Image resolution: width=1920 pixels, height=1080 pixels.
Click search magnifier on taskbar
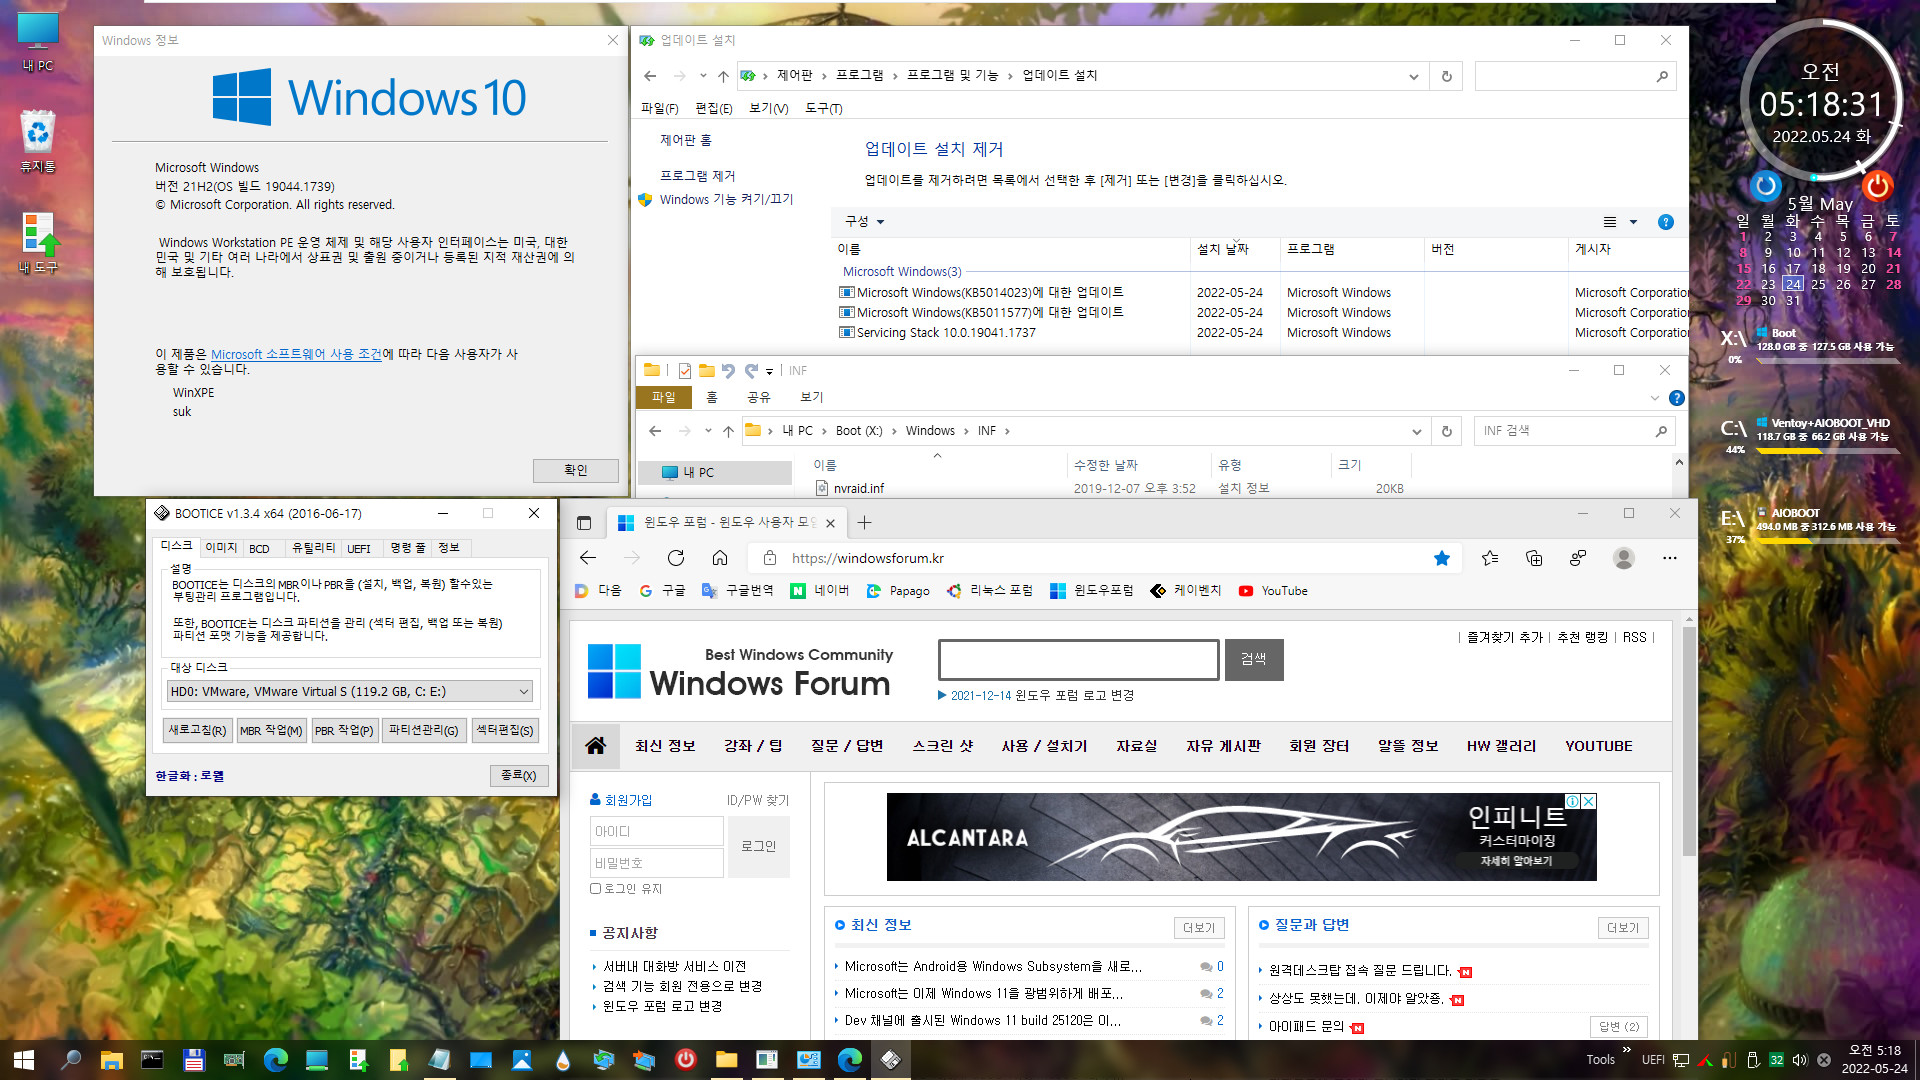[70, 1060]
